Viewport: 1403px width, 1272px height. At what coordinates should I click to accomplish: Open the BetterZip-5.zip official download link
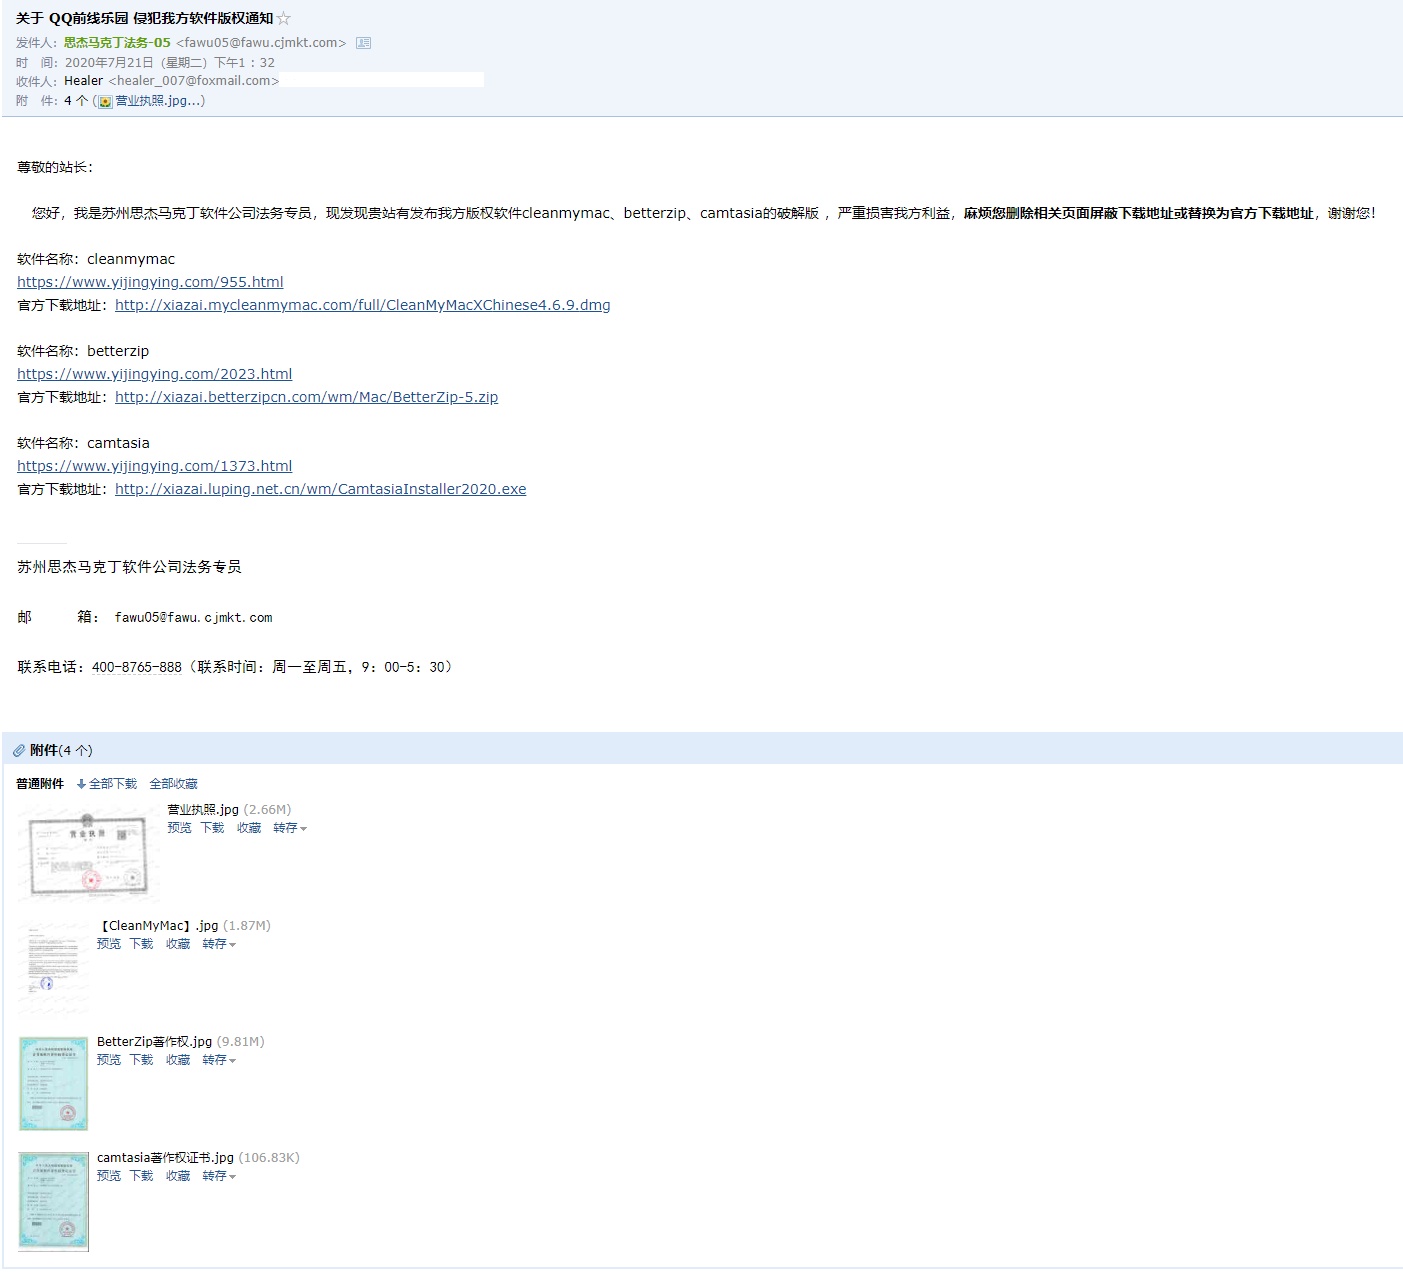(306, 396)
